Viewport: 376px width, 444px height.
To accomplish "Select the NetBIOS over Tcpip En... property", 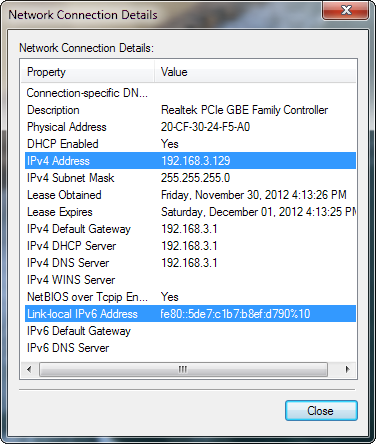I will tap(87, 297).
